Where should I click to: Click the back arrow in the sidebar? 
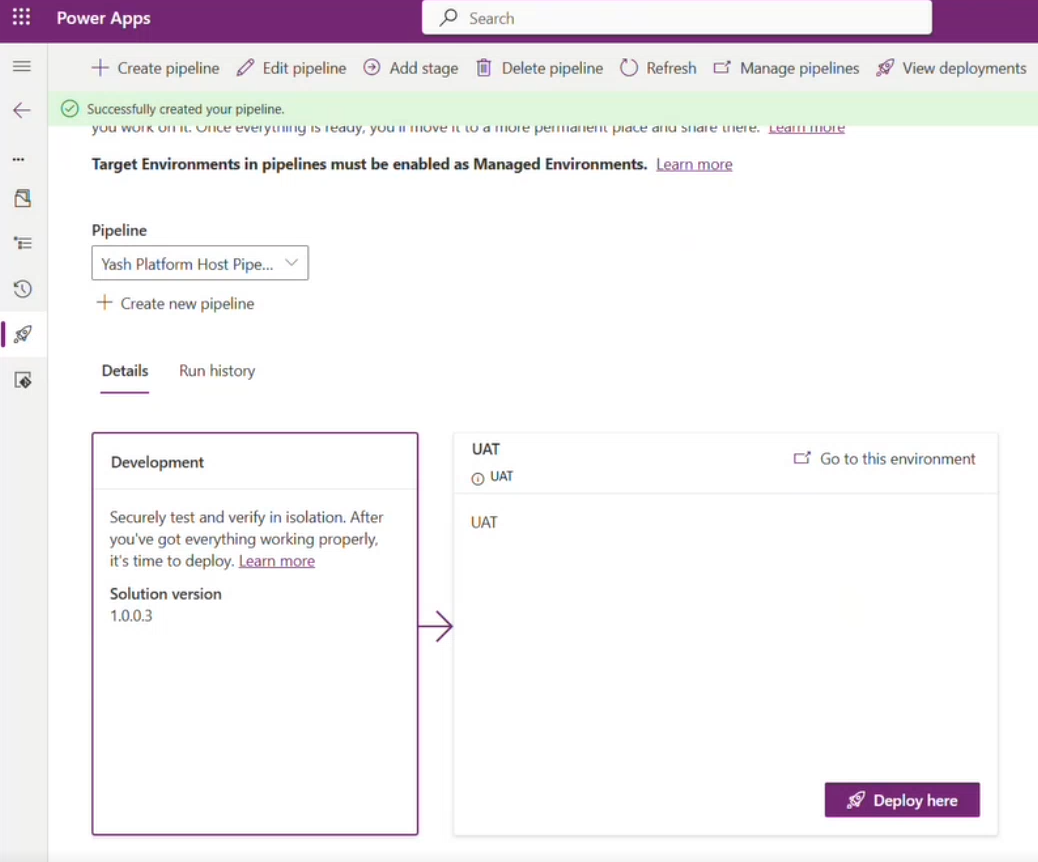pyautogui.click(x=22, y=111)
